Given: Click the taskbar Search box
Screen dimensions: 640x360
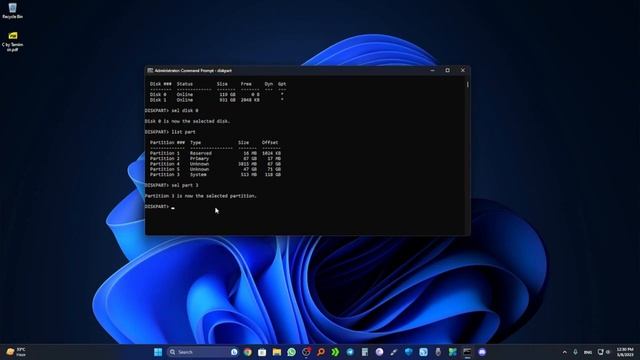Looking at the screenshot, I should coord(203,352).
